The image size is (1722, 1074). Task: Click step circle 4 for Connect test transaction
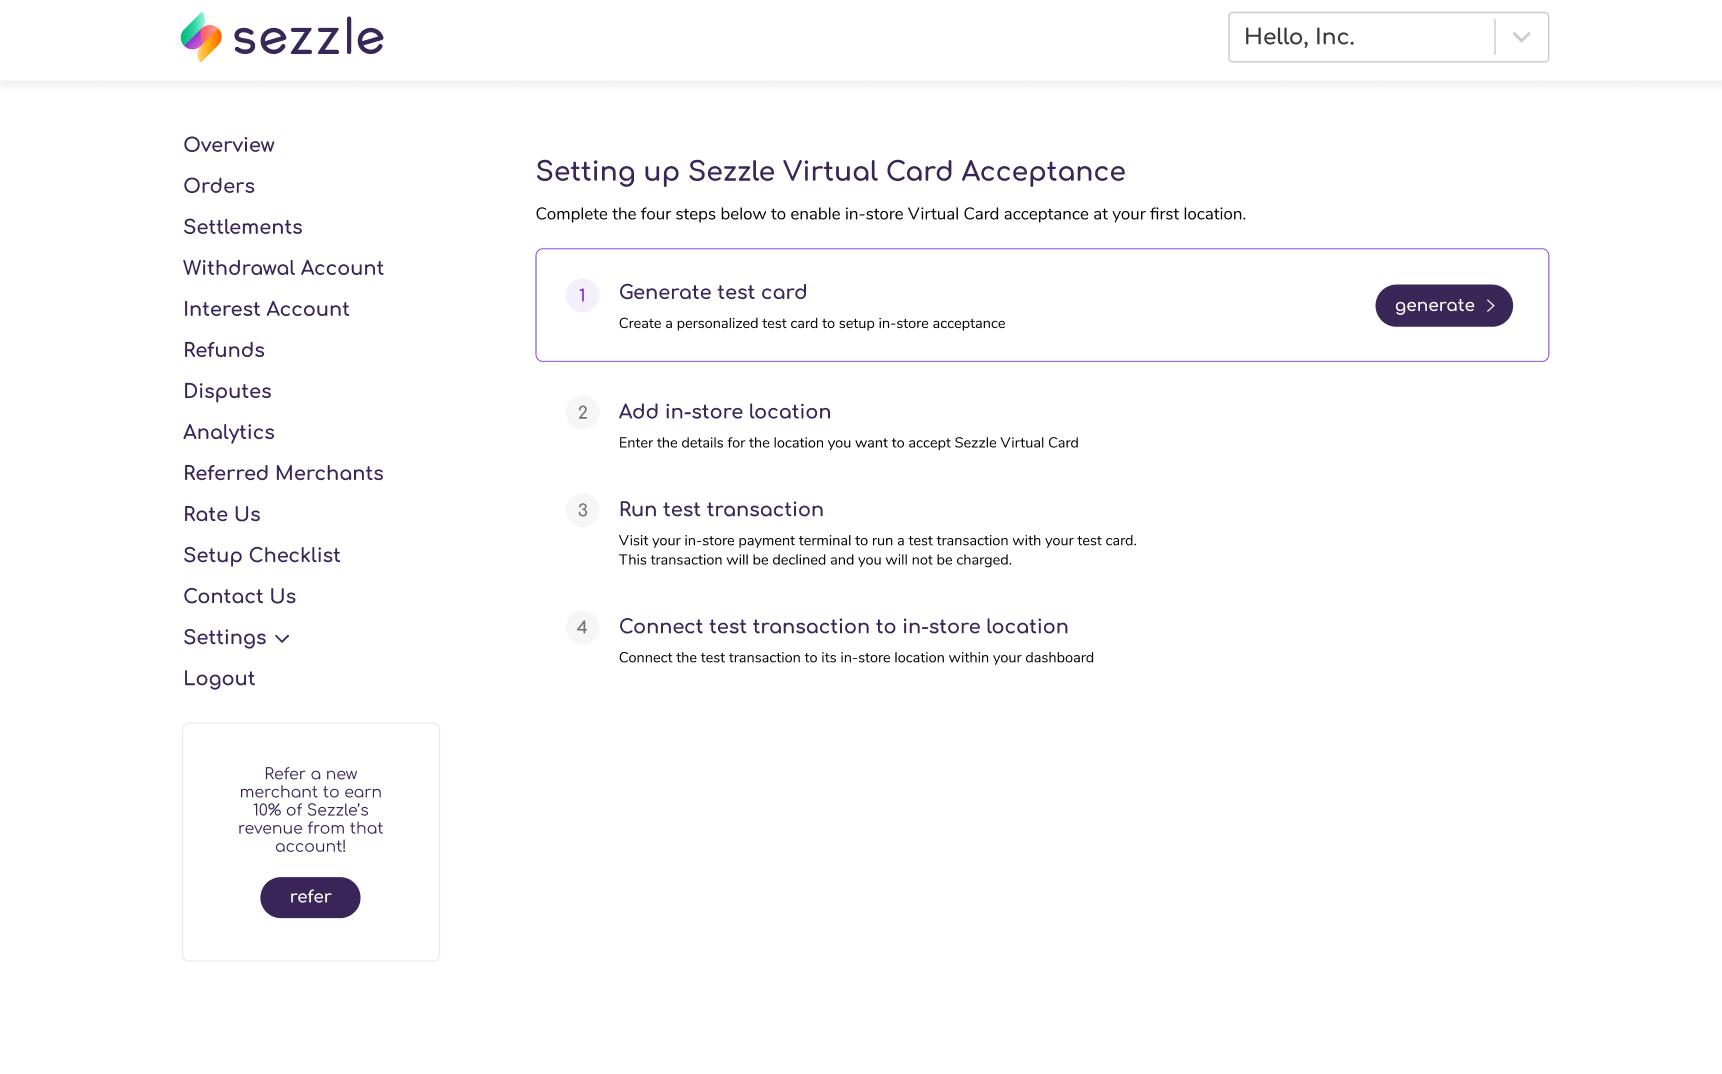pos(582,627)
